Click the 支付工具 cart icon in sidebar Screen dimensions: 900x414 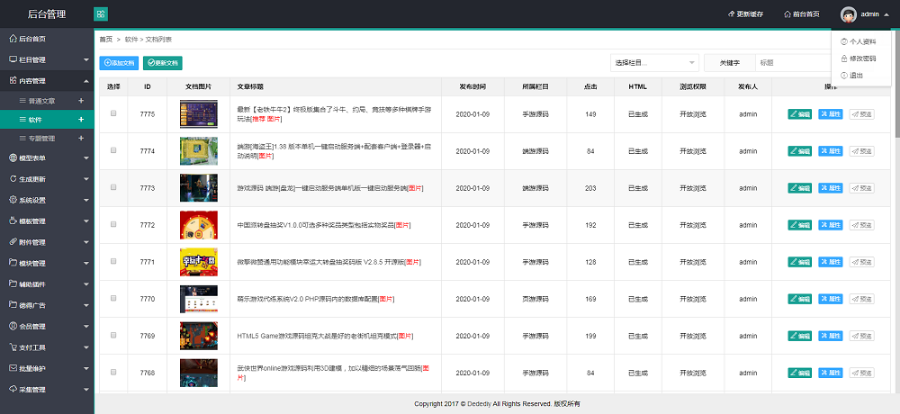(x=11, y=347)
